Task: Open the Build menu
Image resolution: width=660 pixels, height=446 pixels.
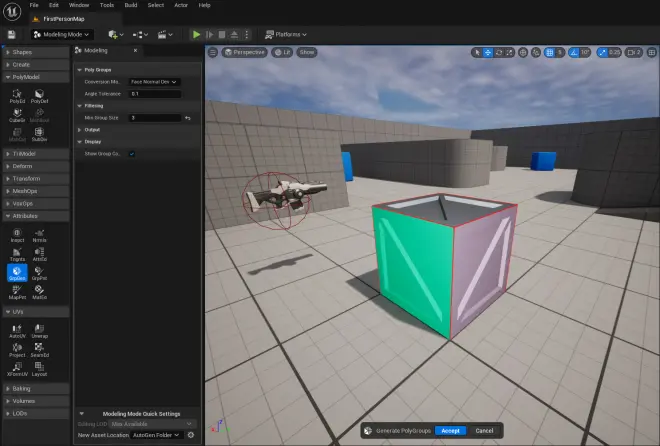Action: pos(131,5)
